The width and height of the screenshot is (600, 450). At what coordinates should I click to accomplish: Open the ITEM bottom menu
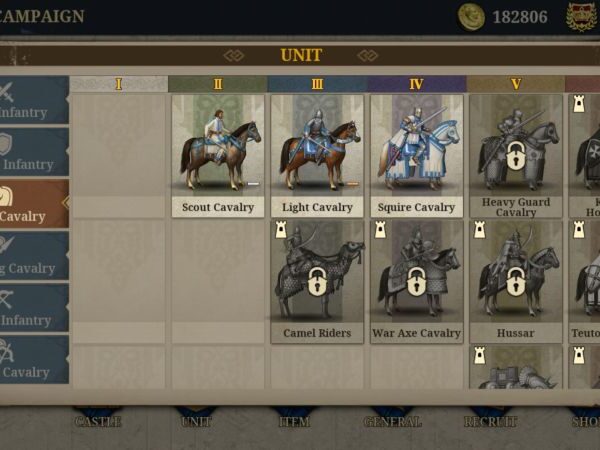(294, 421)
